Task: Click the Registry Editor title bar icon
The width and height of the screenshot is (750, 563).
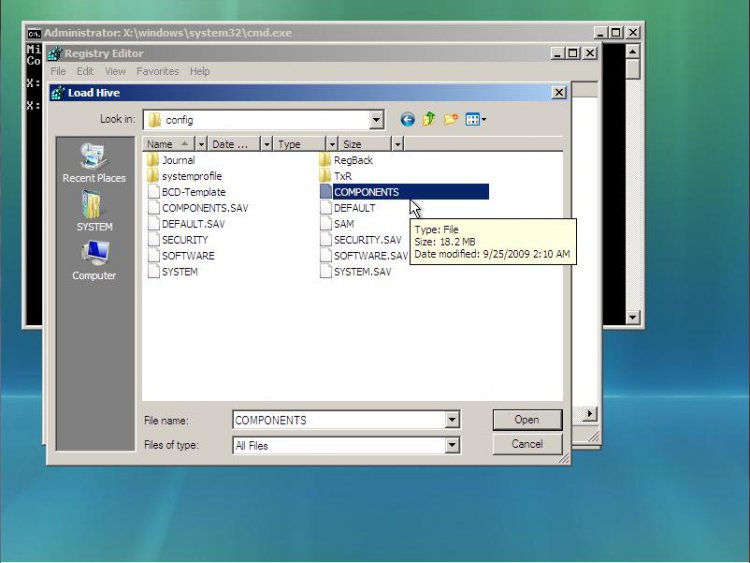Action: point(55,54)
